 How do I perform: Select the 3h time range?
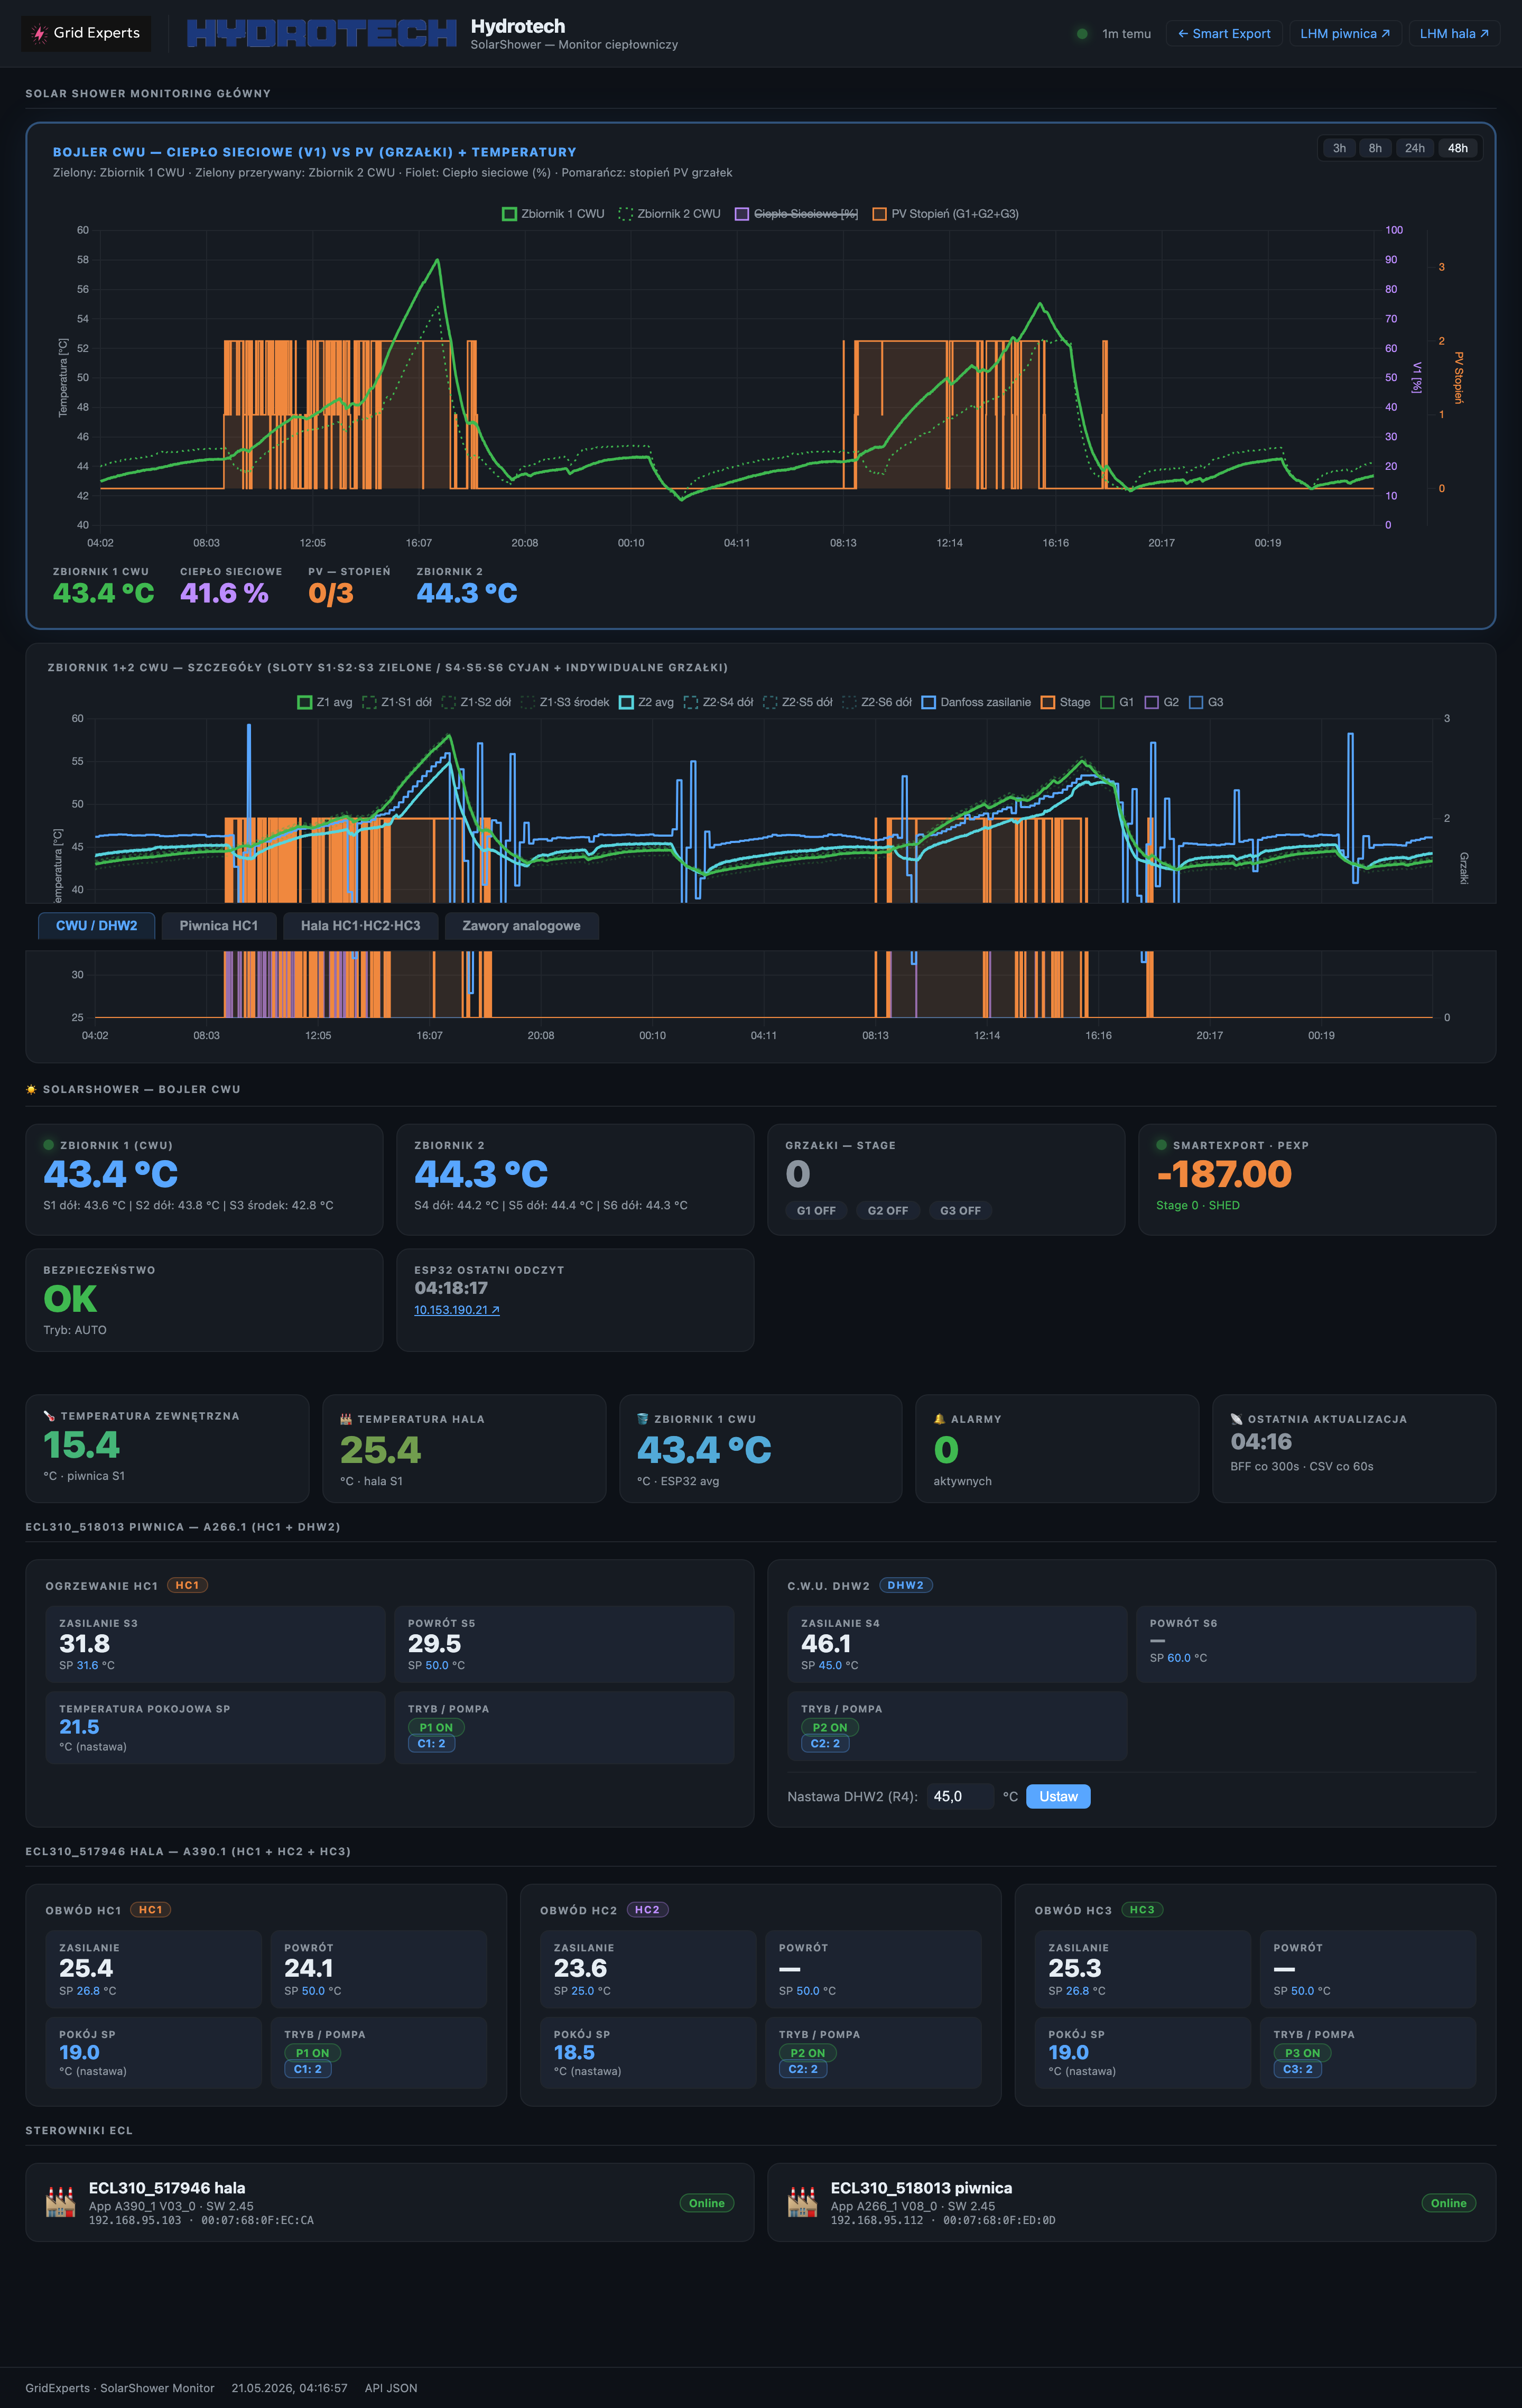1339,148
